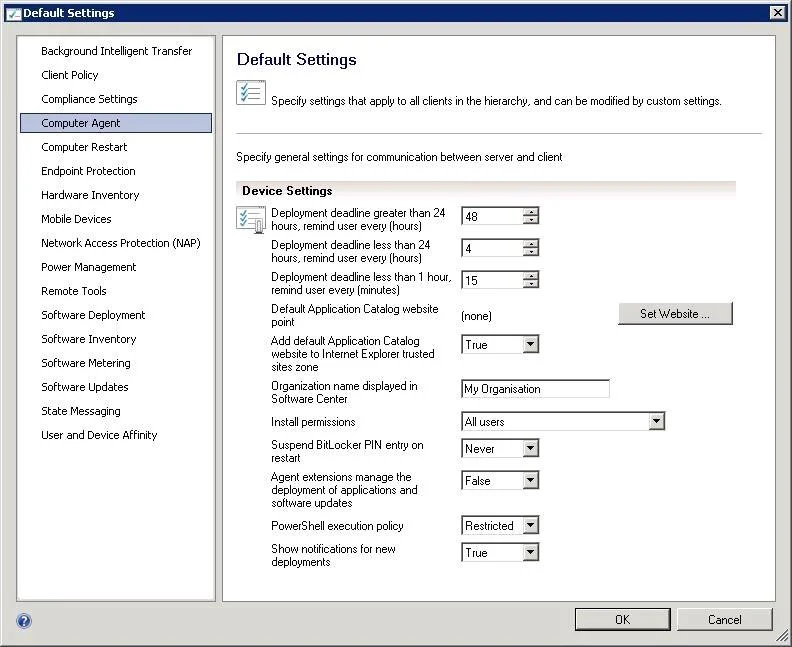This screenshot has width=792, height=647.
Task: Increase less-than-1-hour reminder minutes
Action: click(x=530, y=275)
